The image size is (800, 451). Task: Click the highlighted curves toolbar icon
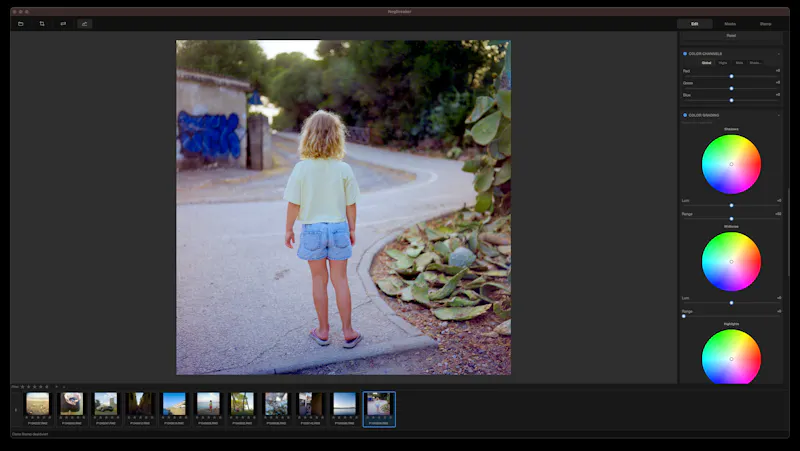pyautogui.click(x=85, y=24)
